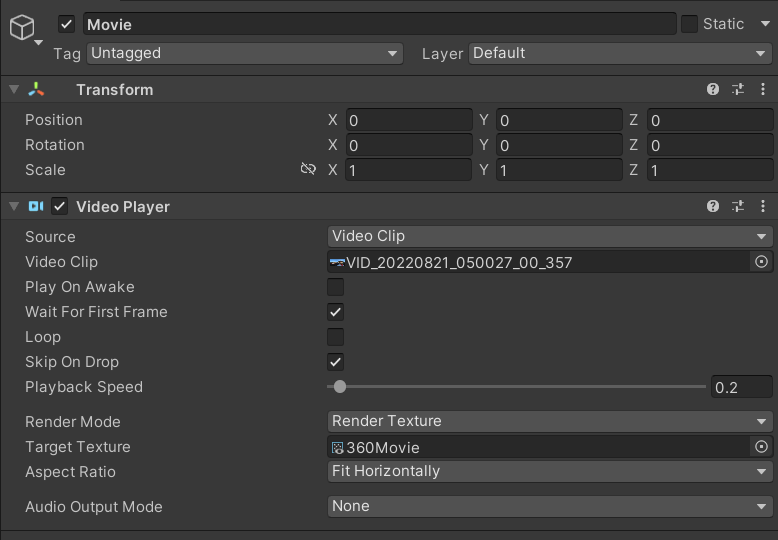Open Aspect Ratio dropdown showing Fit Horizontally
The width and height of the screenshot is (778, 540).
pyautogui.click(x=550, y=472)
